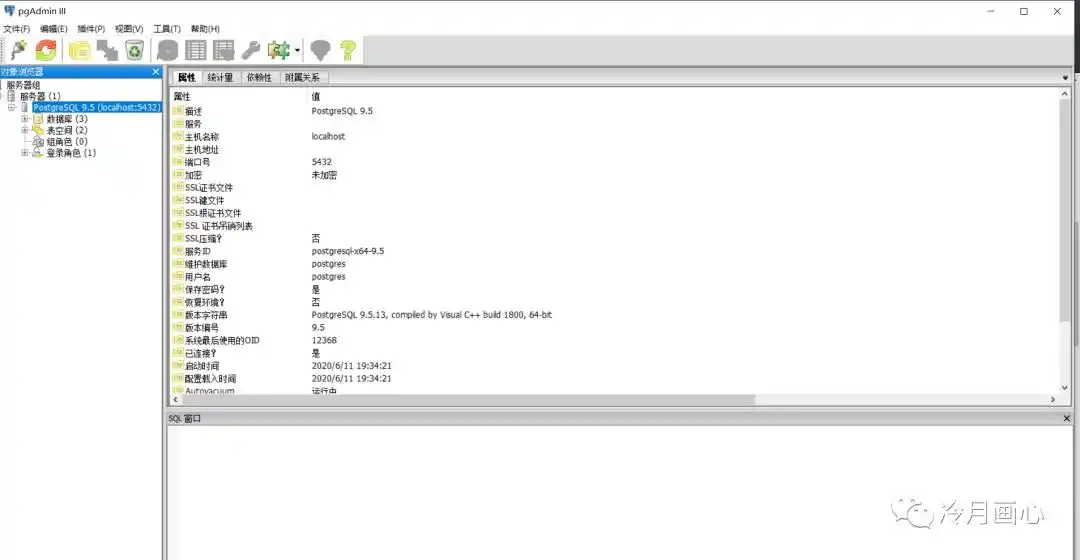Click the yellow question mark help icon

[347, 50]
